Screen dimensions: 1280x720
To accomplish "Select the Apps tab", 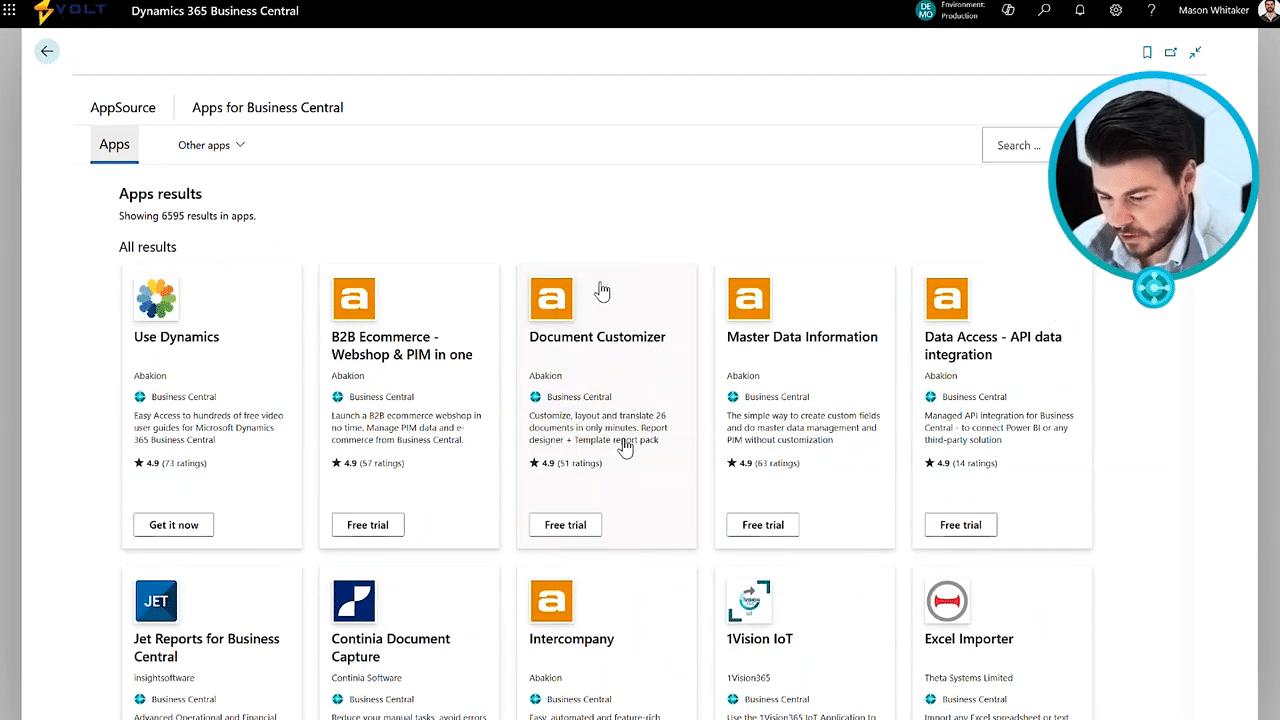I will (x=114, y=144).
